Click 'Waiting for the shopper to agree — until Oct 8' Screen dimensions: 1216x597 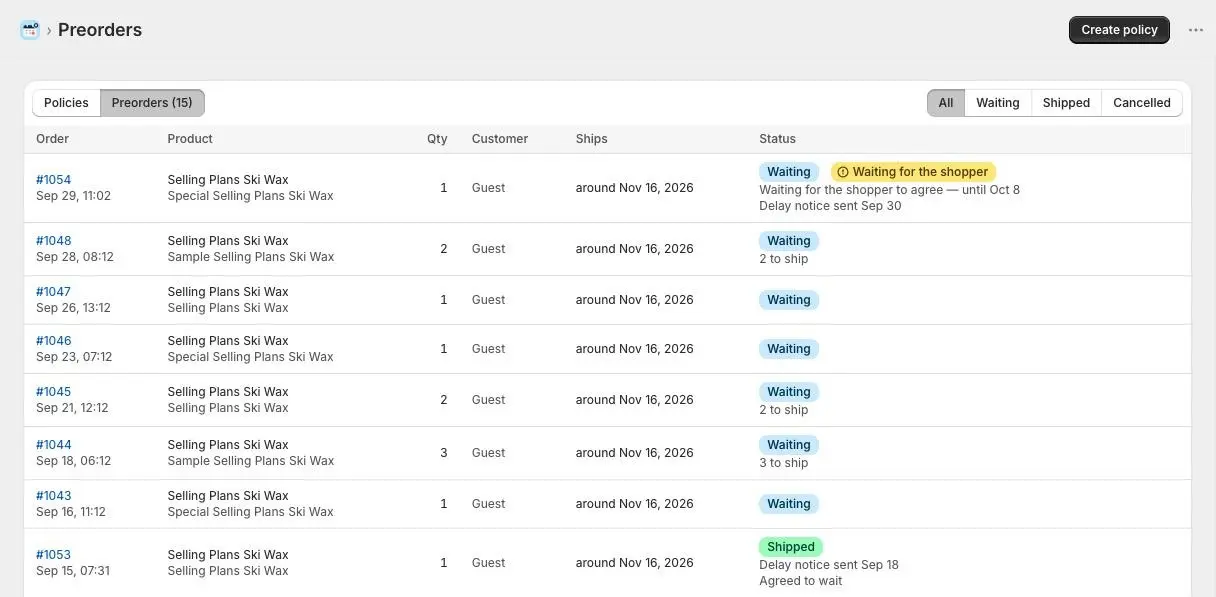[890, 190]
